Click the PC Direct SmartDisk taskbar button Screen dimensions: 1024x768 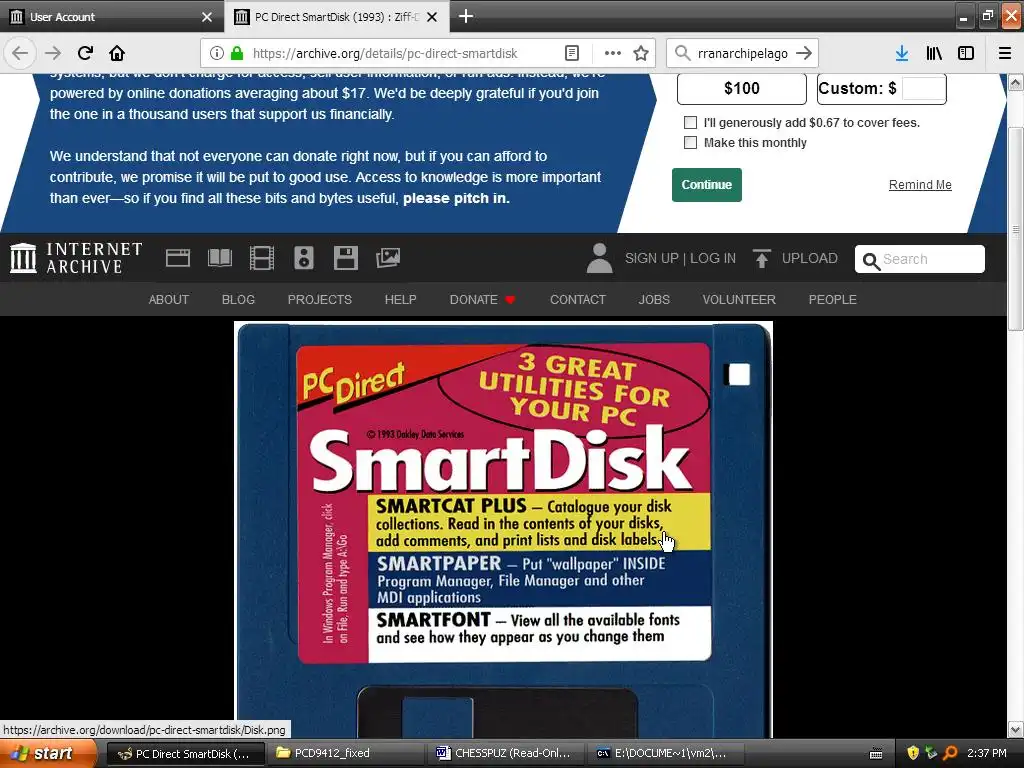click(x=185, y=754)
